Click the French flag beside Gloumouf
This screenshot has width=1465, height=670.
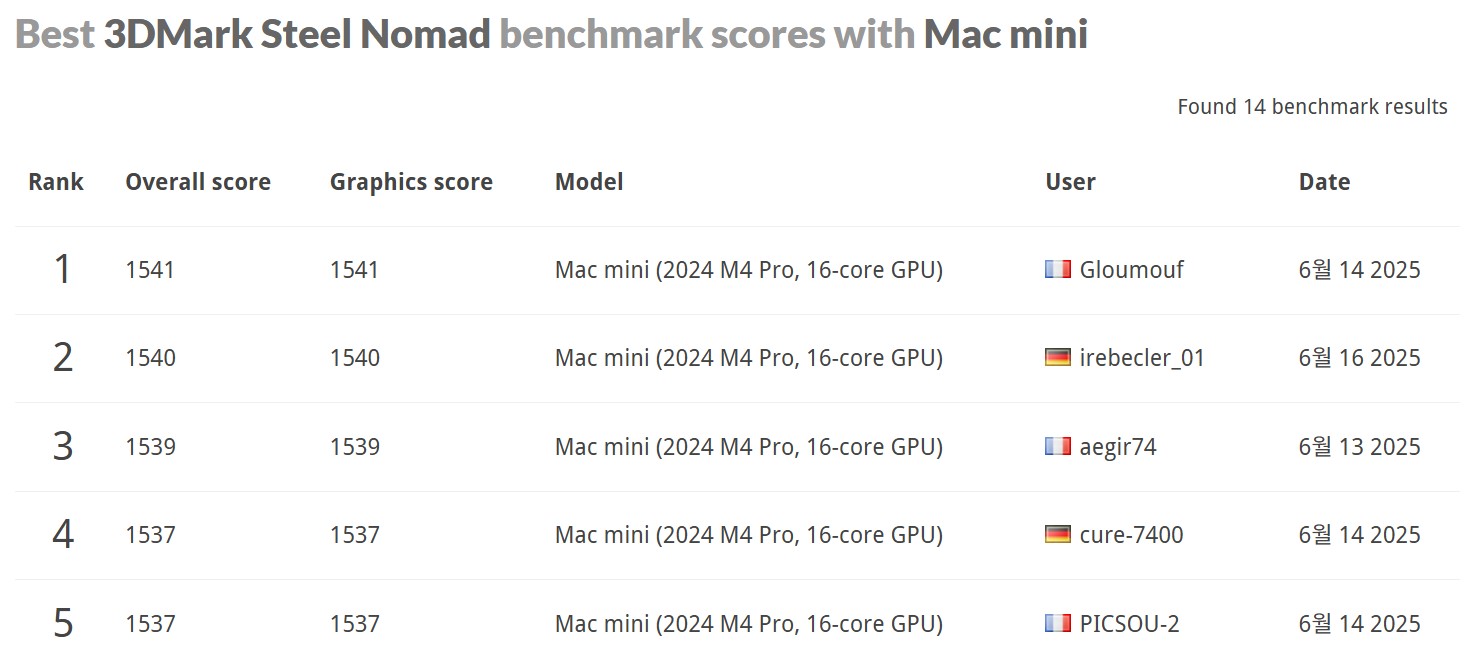1058,269
